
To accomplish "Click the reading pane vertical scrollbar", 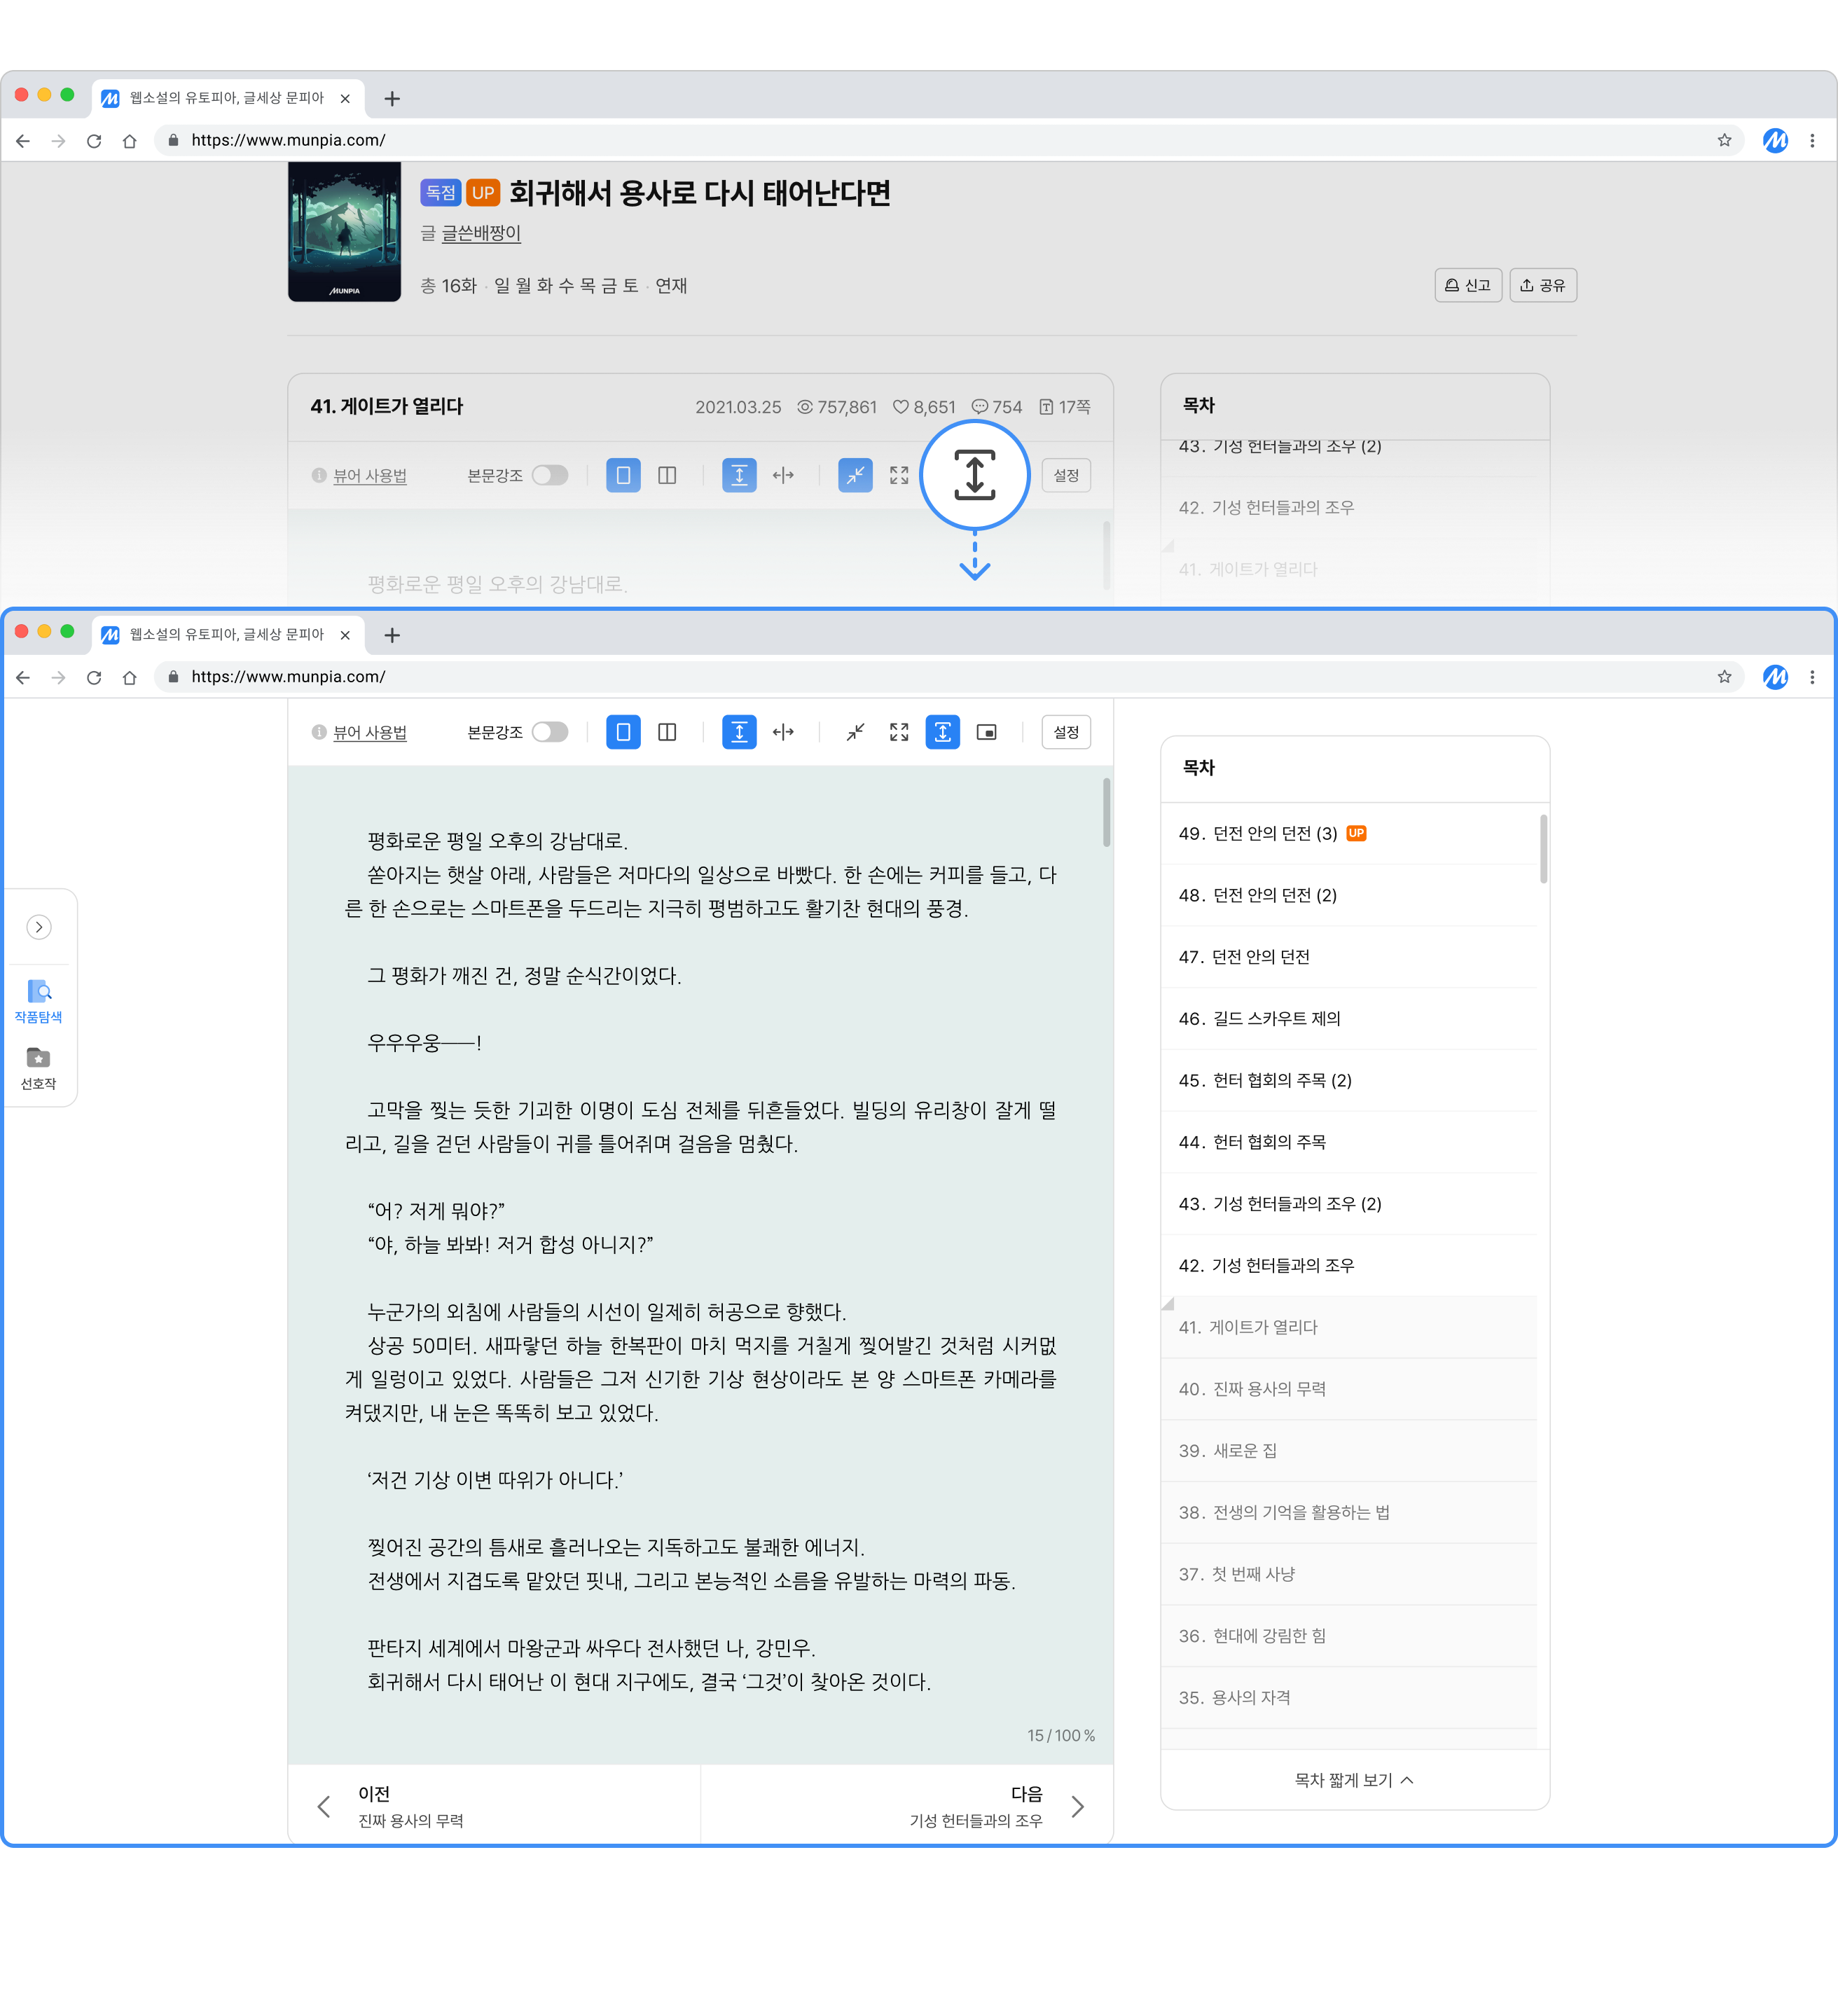I will pyautogui.click(x=1106, y=812).
